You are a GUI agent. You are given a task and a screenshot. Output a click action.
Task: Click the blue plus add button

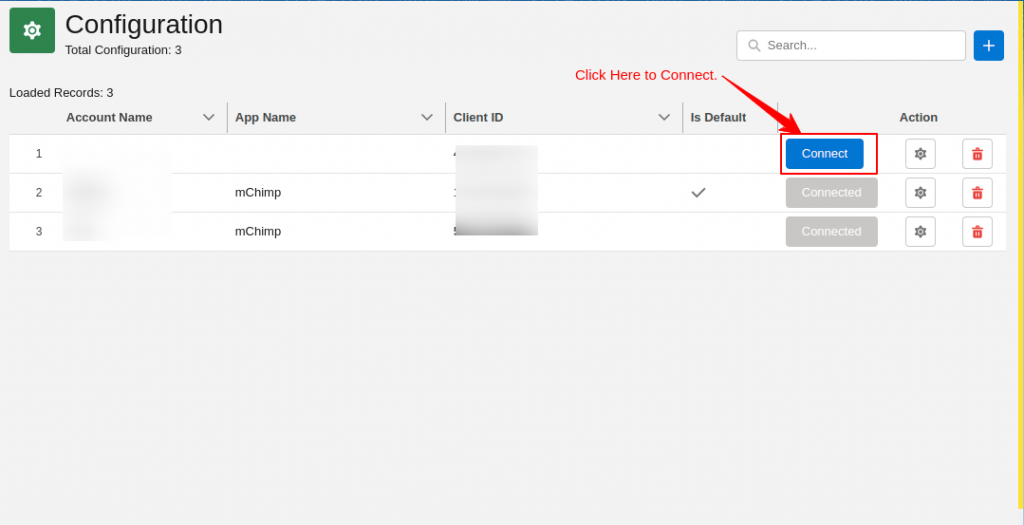988,45
